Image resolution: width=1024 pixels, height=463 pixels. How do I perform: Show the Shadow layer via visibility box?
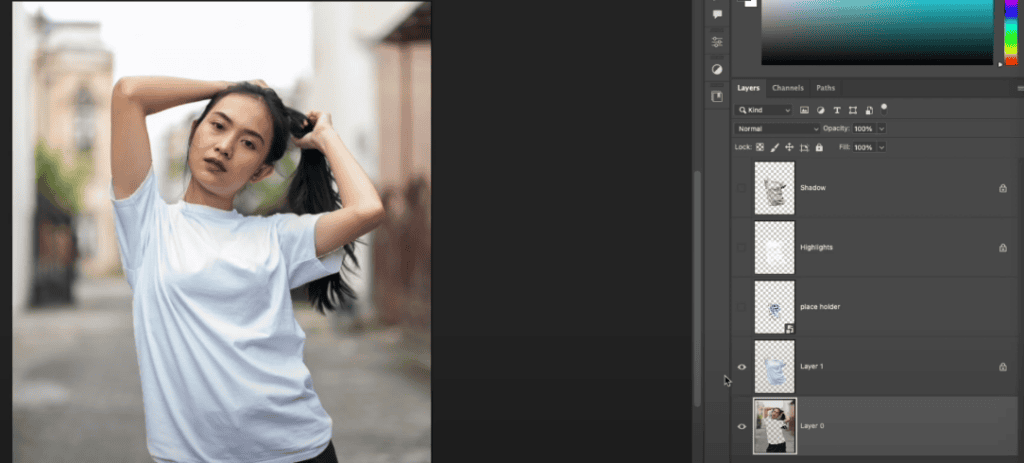[741, 188]
